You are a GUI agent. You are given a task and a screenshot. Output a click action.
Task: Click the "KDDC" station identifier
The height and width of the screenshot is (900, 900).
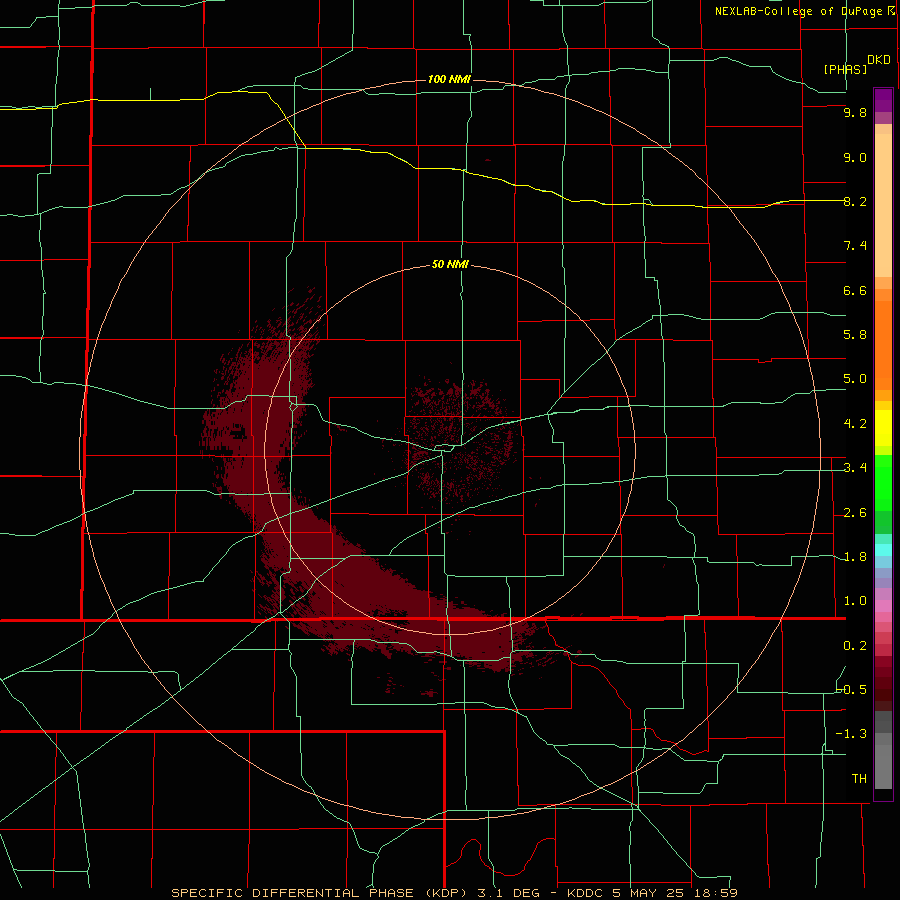[585, 893]
